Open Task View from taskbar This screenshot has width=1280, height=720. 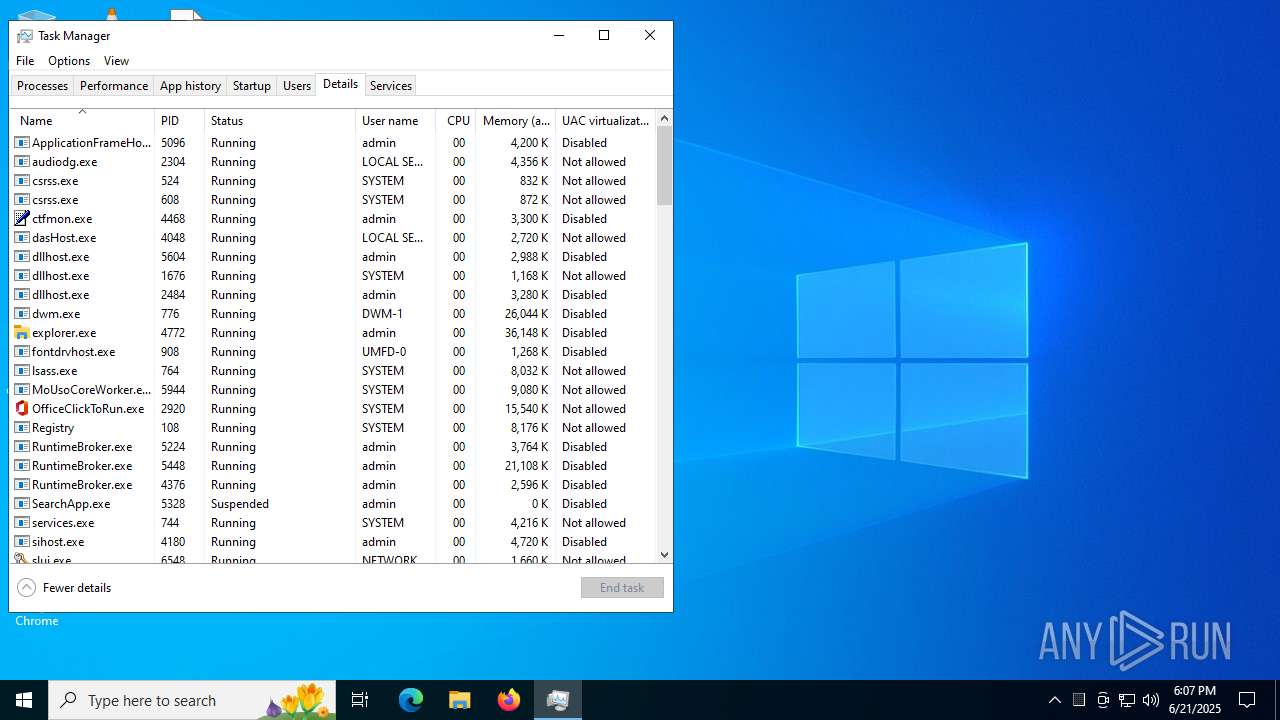point(360,700)
